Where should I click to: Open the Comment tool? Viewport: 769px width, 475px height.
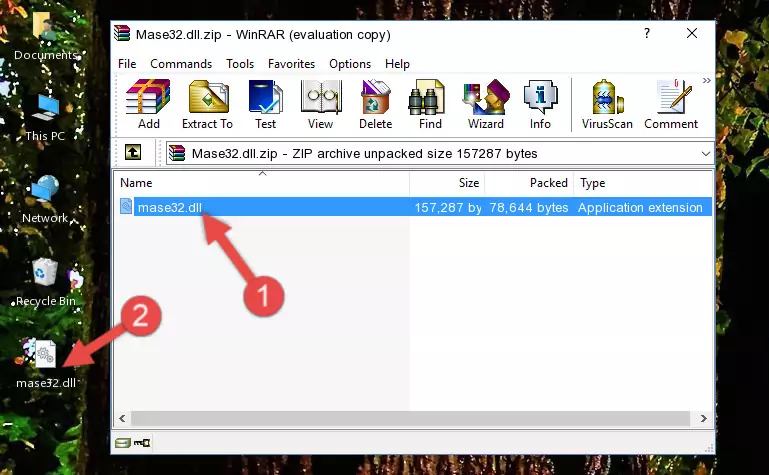(x=671, y=104)
